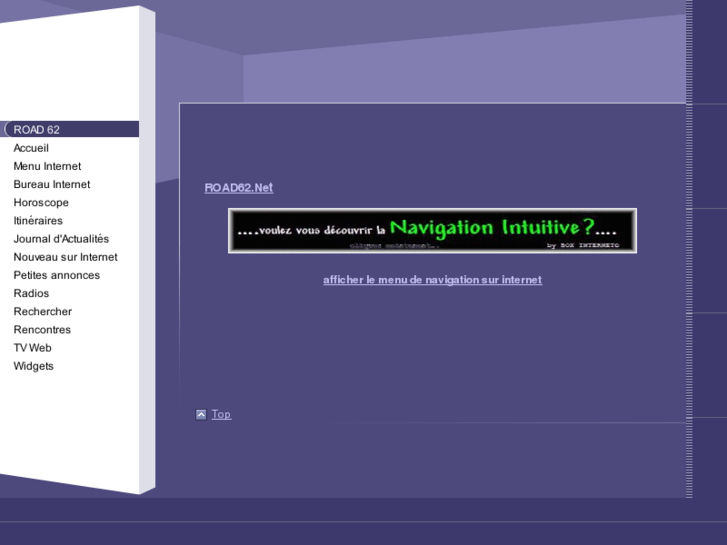
Task: Click the Navigation Intuitive banner image
Action: 432,228
